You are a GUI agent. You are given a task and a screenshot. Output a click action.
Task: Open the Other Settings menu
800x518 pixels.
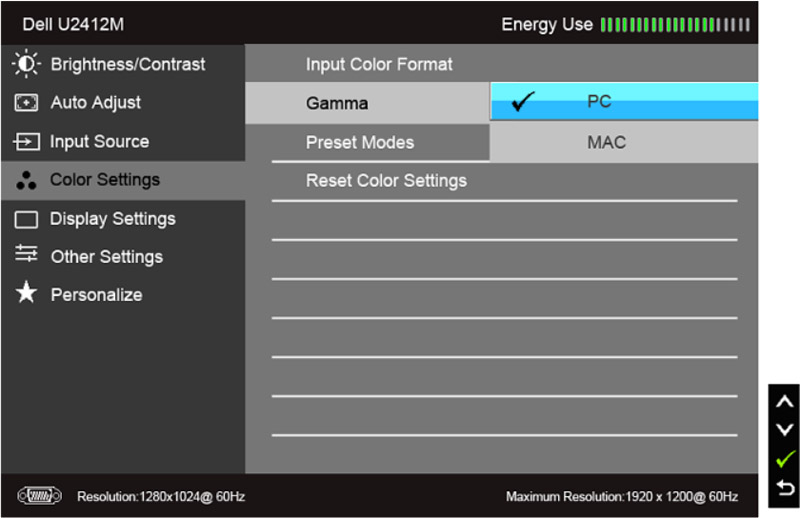(123, 257)
